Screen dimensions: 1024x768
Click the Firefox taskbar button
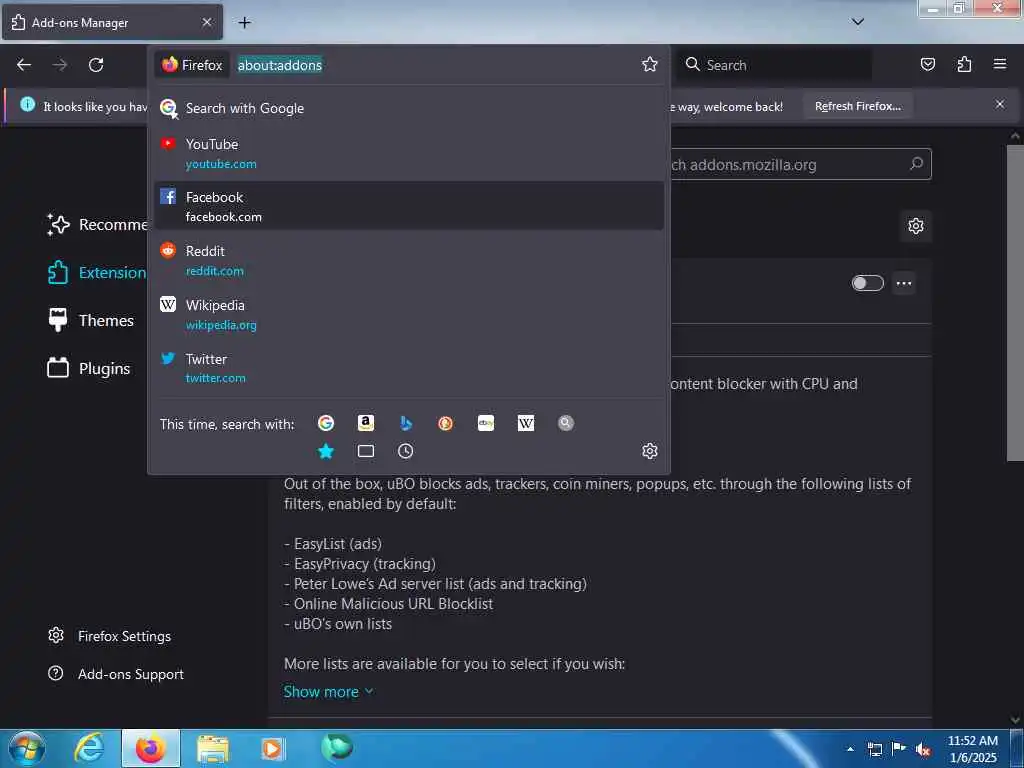coord(151,748)
